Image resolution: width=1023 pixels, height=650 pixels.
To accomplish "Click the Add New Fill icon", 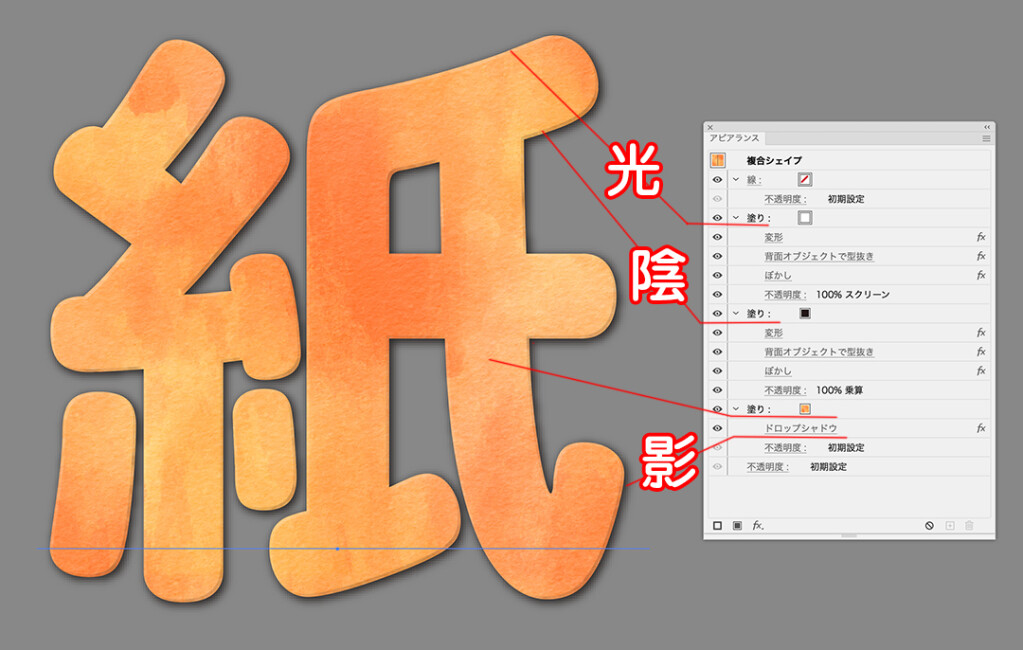I will [737, 525].
